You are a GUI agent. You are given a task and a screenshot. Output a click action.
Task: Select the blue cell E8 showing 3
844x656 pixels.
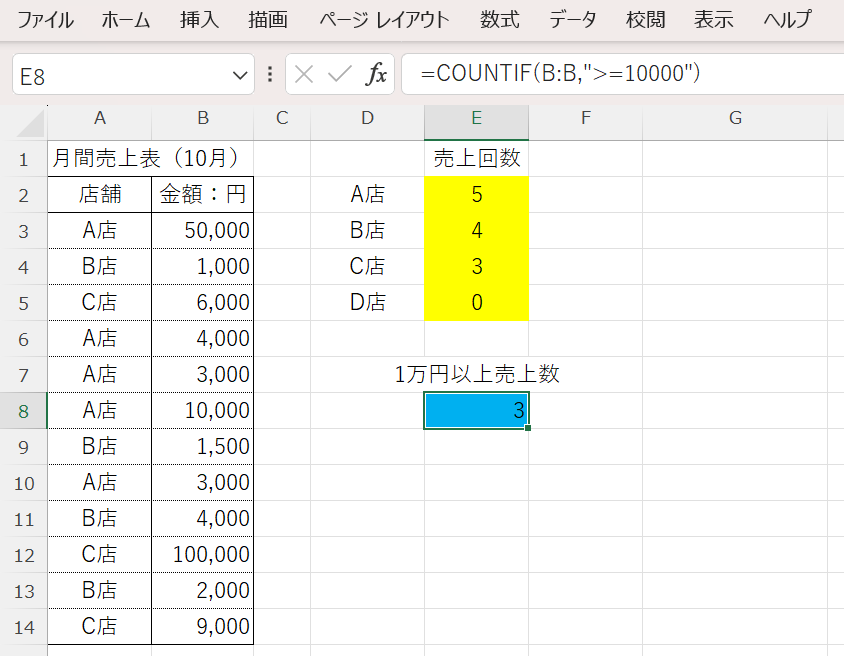point(476,410)
